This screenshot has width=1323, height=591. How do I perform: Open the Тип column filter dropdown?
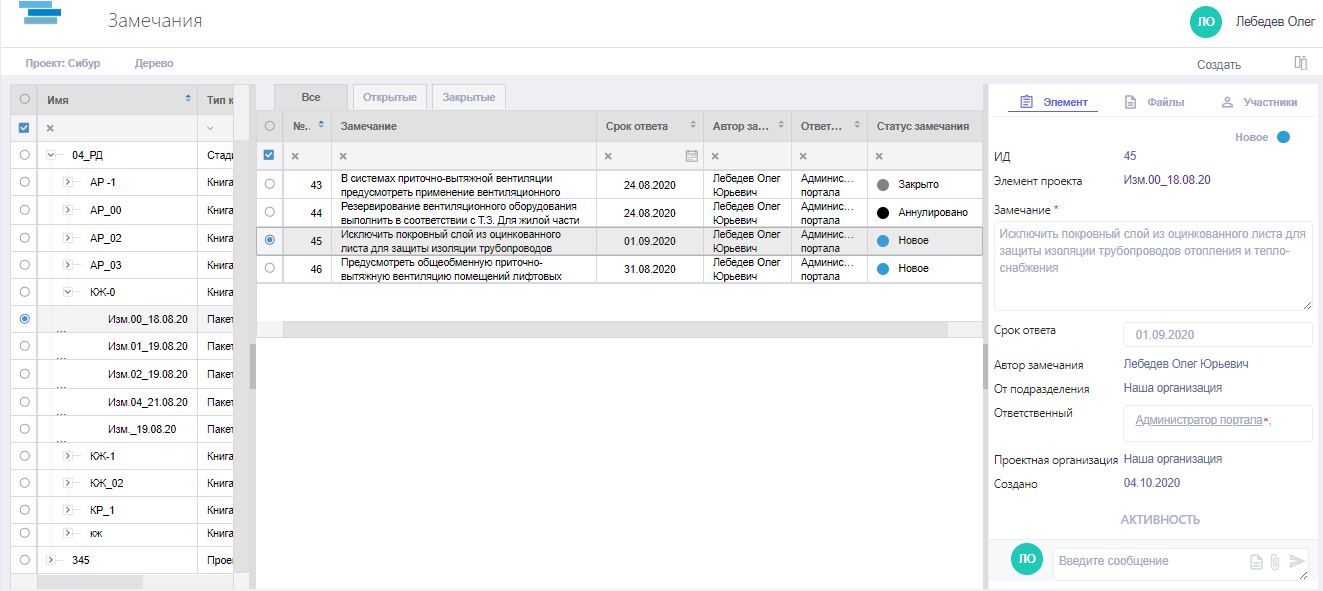210,128
